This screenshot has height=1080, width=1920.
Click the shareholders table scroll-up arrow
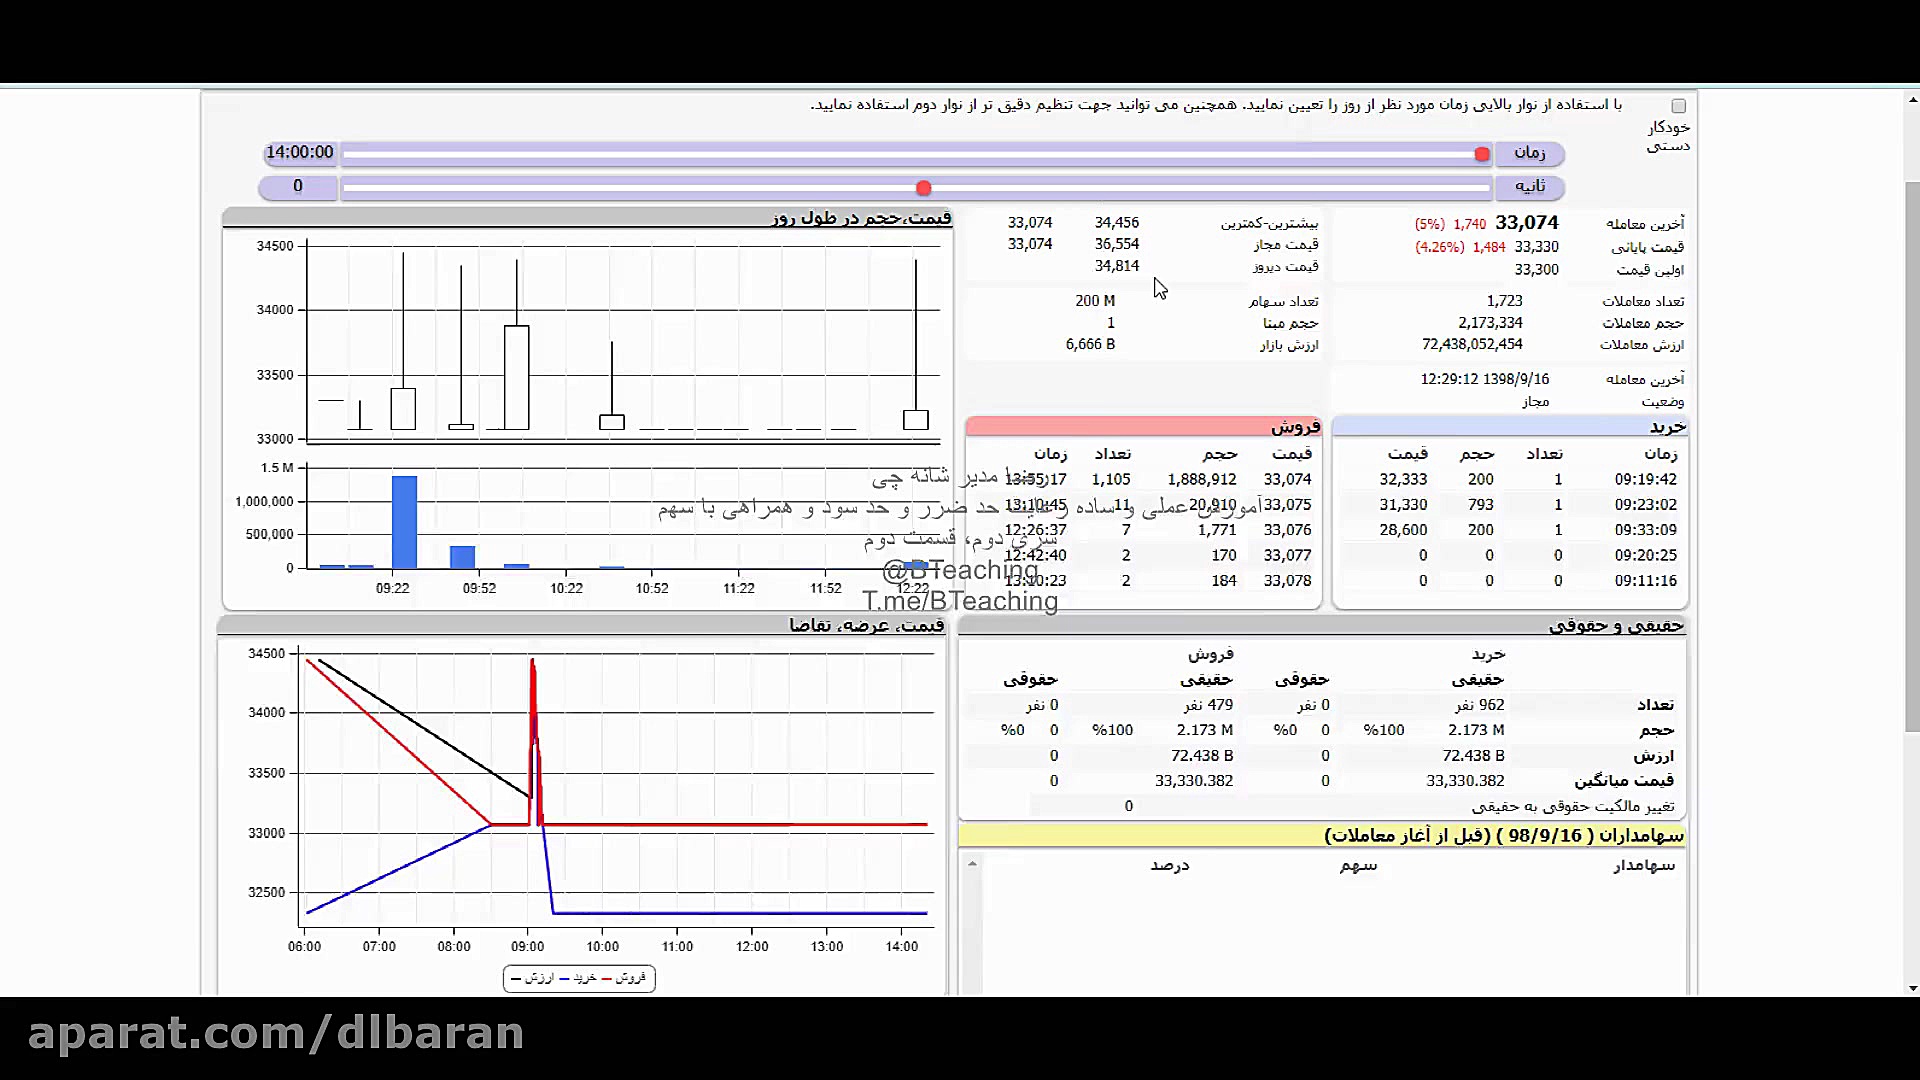click(972, 864)
